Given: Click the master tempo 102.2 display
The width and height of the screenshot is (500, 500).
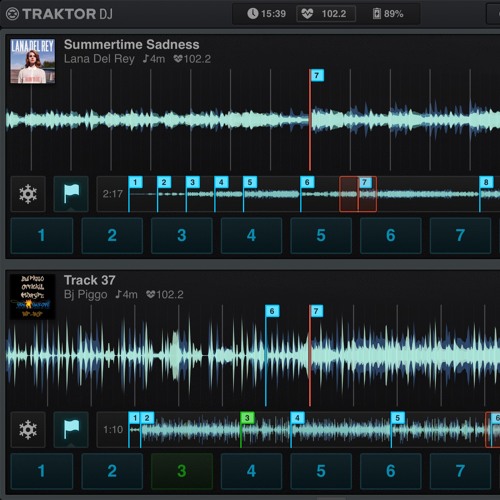Looking at the screenshot, I should (x=326, y=14).
